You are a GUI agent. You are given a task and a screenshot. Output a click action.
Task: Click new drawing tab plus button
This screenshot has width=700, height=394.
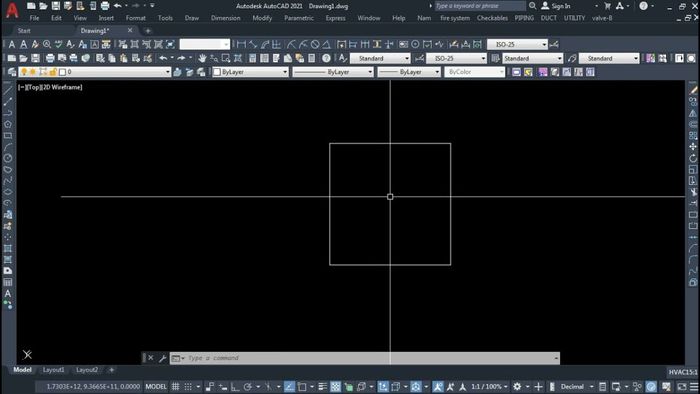click(x=148, y=31)
